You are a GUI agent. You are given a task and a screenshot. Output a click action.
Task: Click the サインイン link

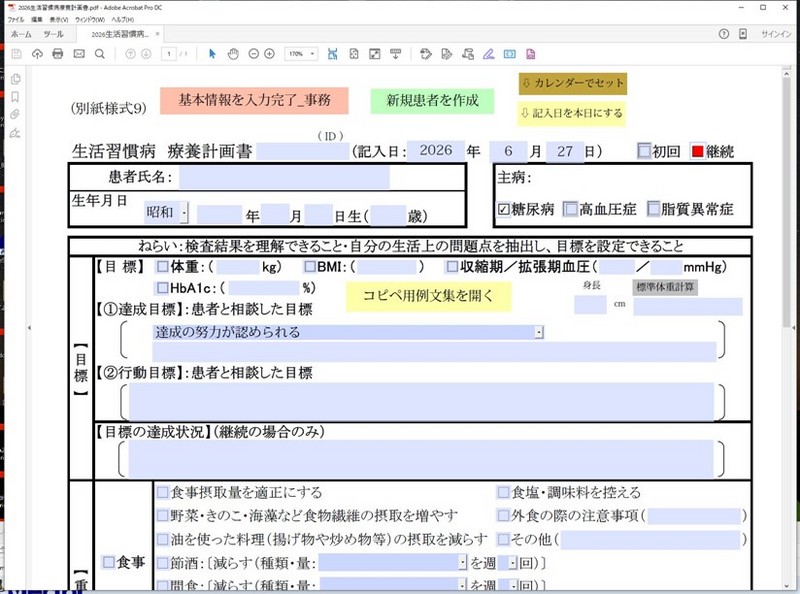point(776,34)
